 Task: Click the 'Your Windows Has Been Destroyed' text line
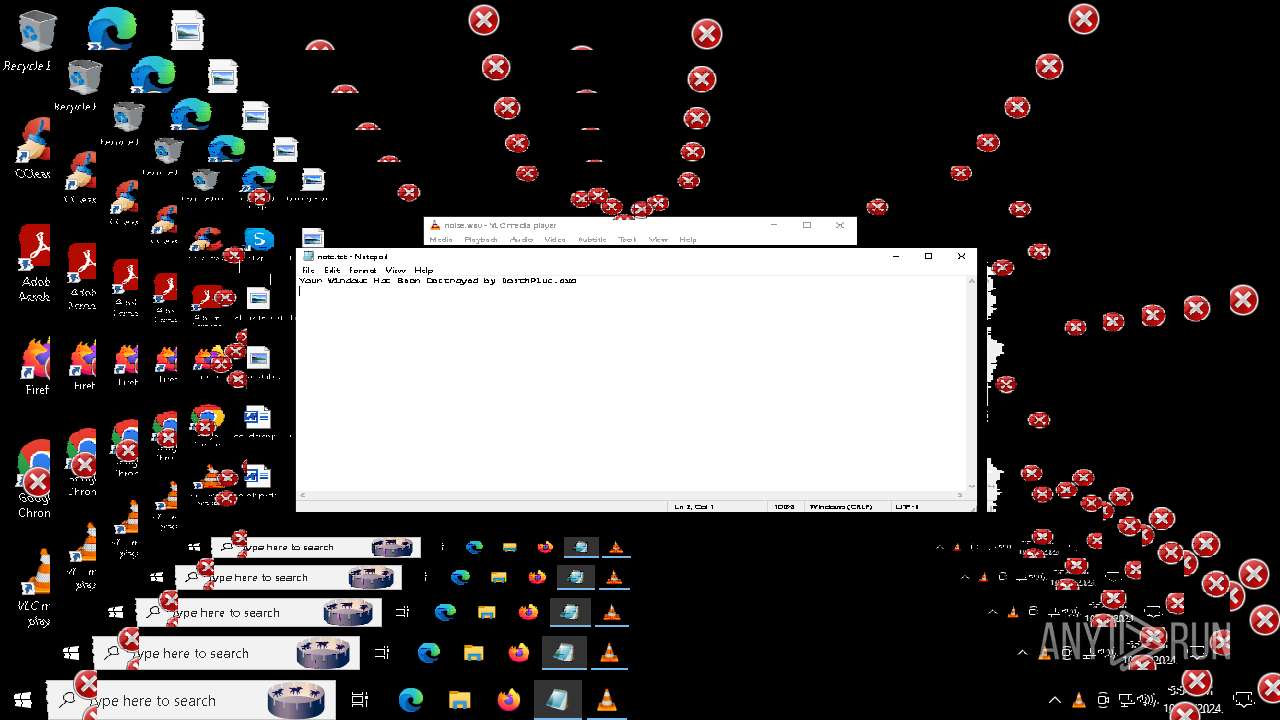click(438, 281)
